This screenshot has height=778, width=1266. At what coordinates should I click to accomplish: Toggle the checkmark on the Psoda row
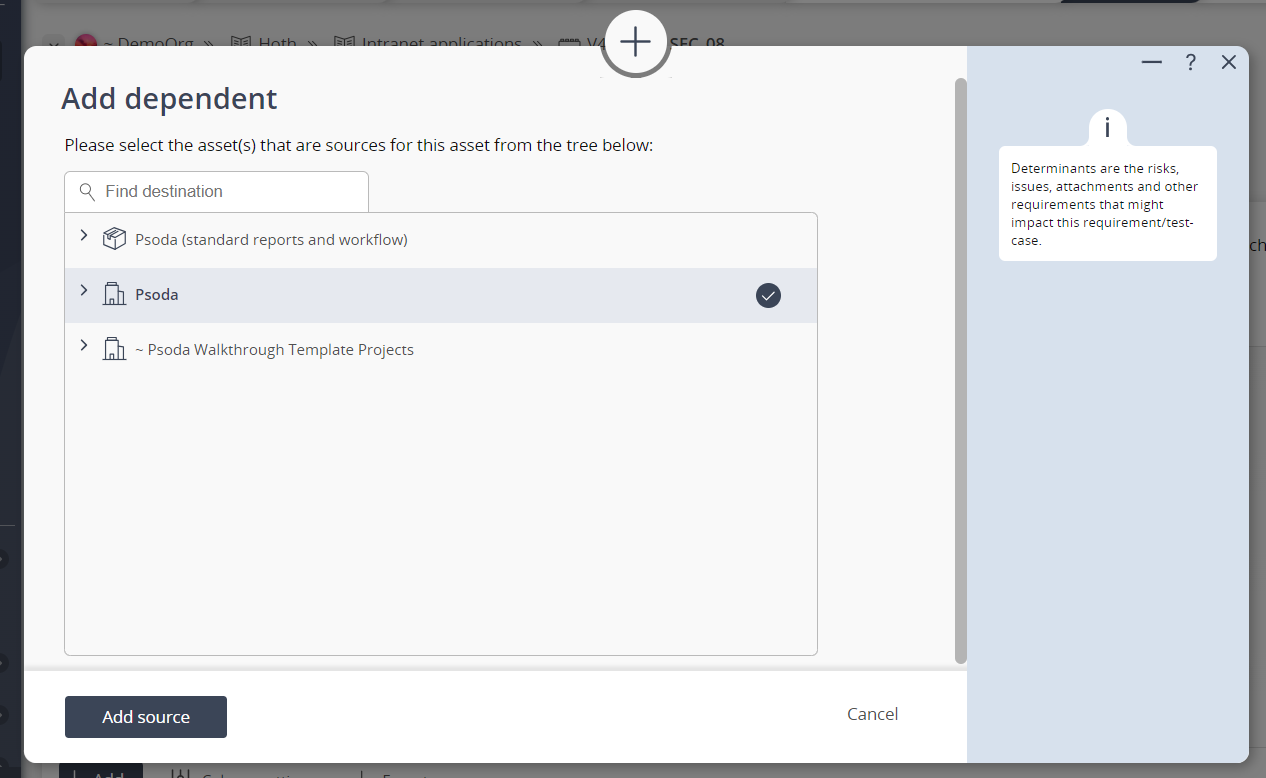pos(768,295)
